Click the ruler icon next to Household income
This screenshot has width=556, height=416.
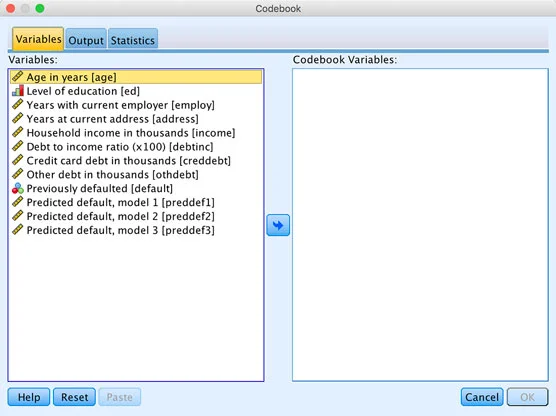tap(17, 132)
